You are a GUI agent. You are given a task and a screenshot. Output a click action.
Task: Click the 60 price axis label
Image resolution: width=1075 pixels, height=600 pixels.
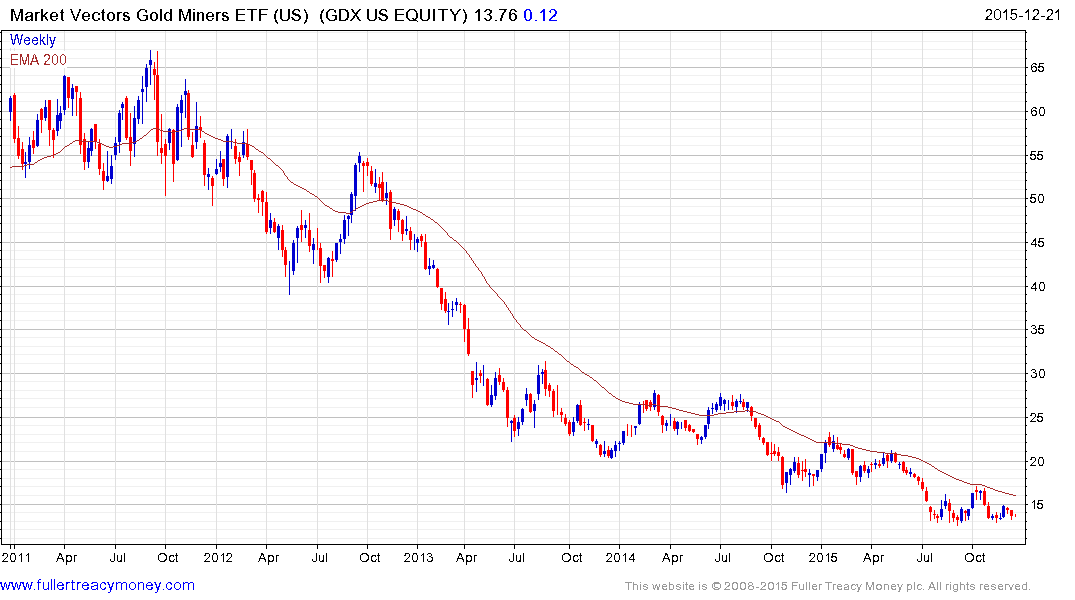pos(1037,112)
